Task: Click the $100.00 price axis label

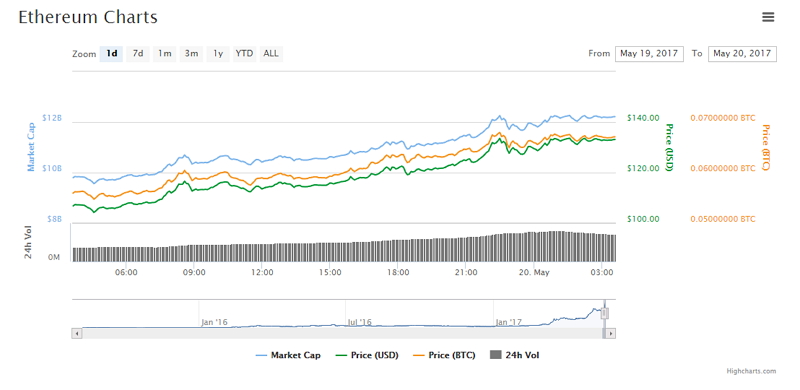Action: [643, 219]
